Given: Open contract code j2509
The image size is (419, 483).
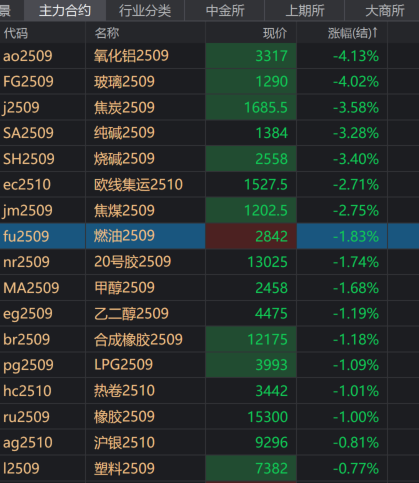Looking at the screenshot, I should click(x=21, y=108).
